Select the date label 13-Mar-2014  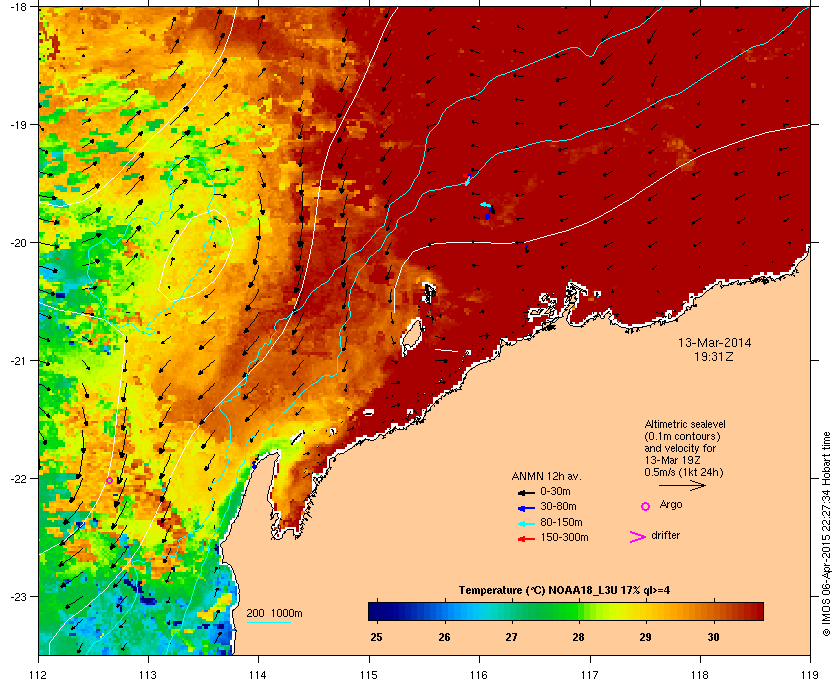pos(714,342)
